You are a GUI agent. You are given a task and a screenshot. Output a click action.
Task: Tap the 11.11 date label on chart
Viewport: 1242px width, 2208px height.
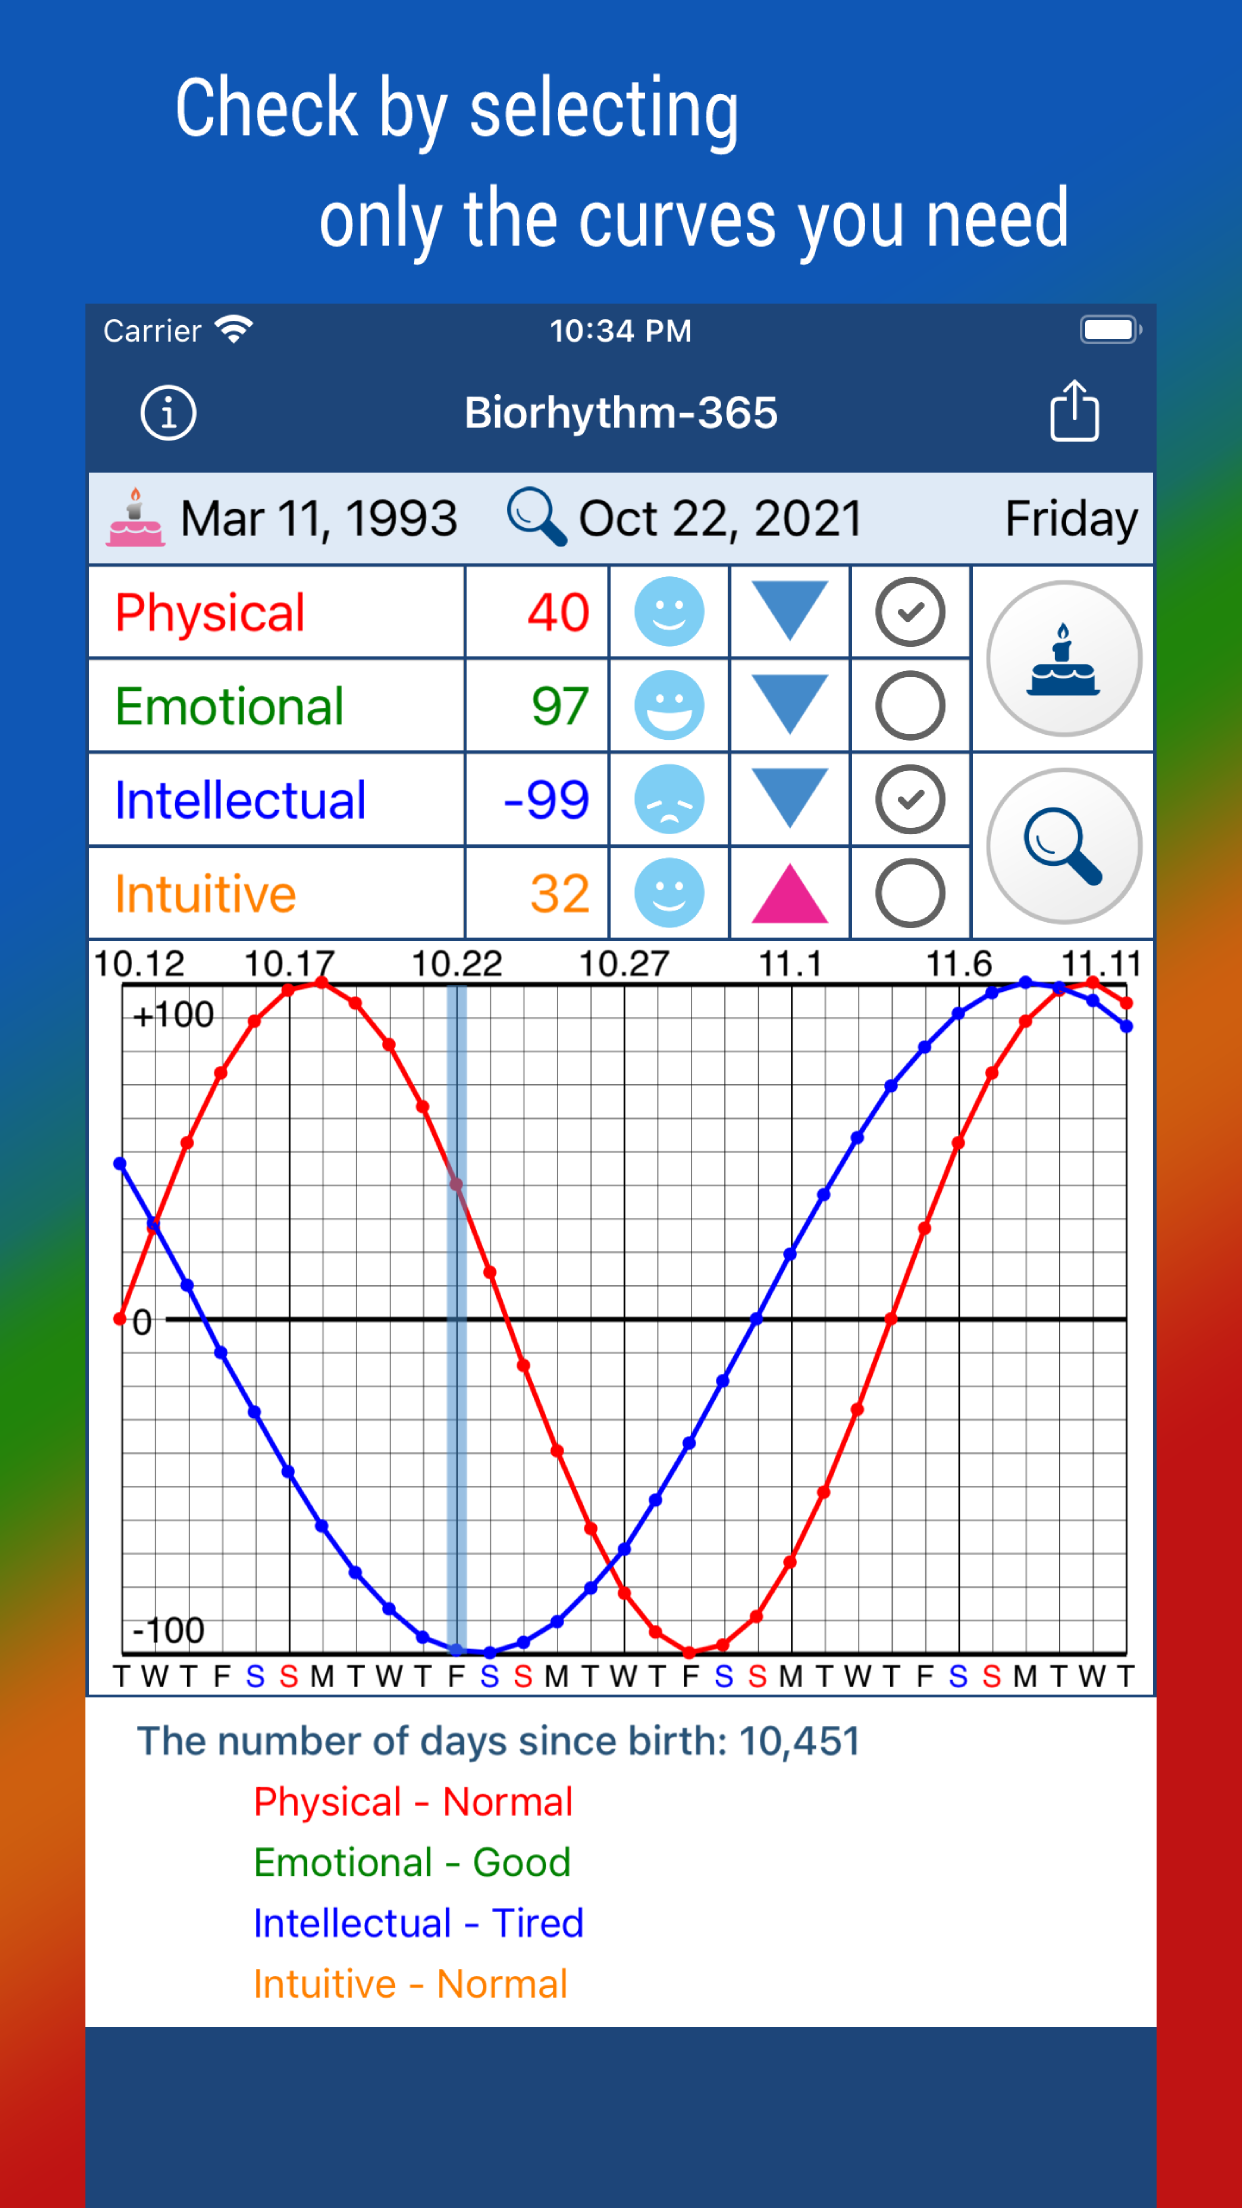pyautogui.click(x=1101, y=964)
